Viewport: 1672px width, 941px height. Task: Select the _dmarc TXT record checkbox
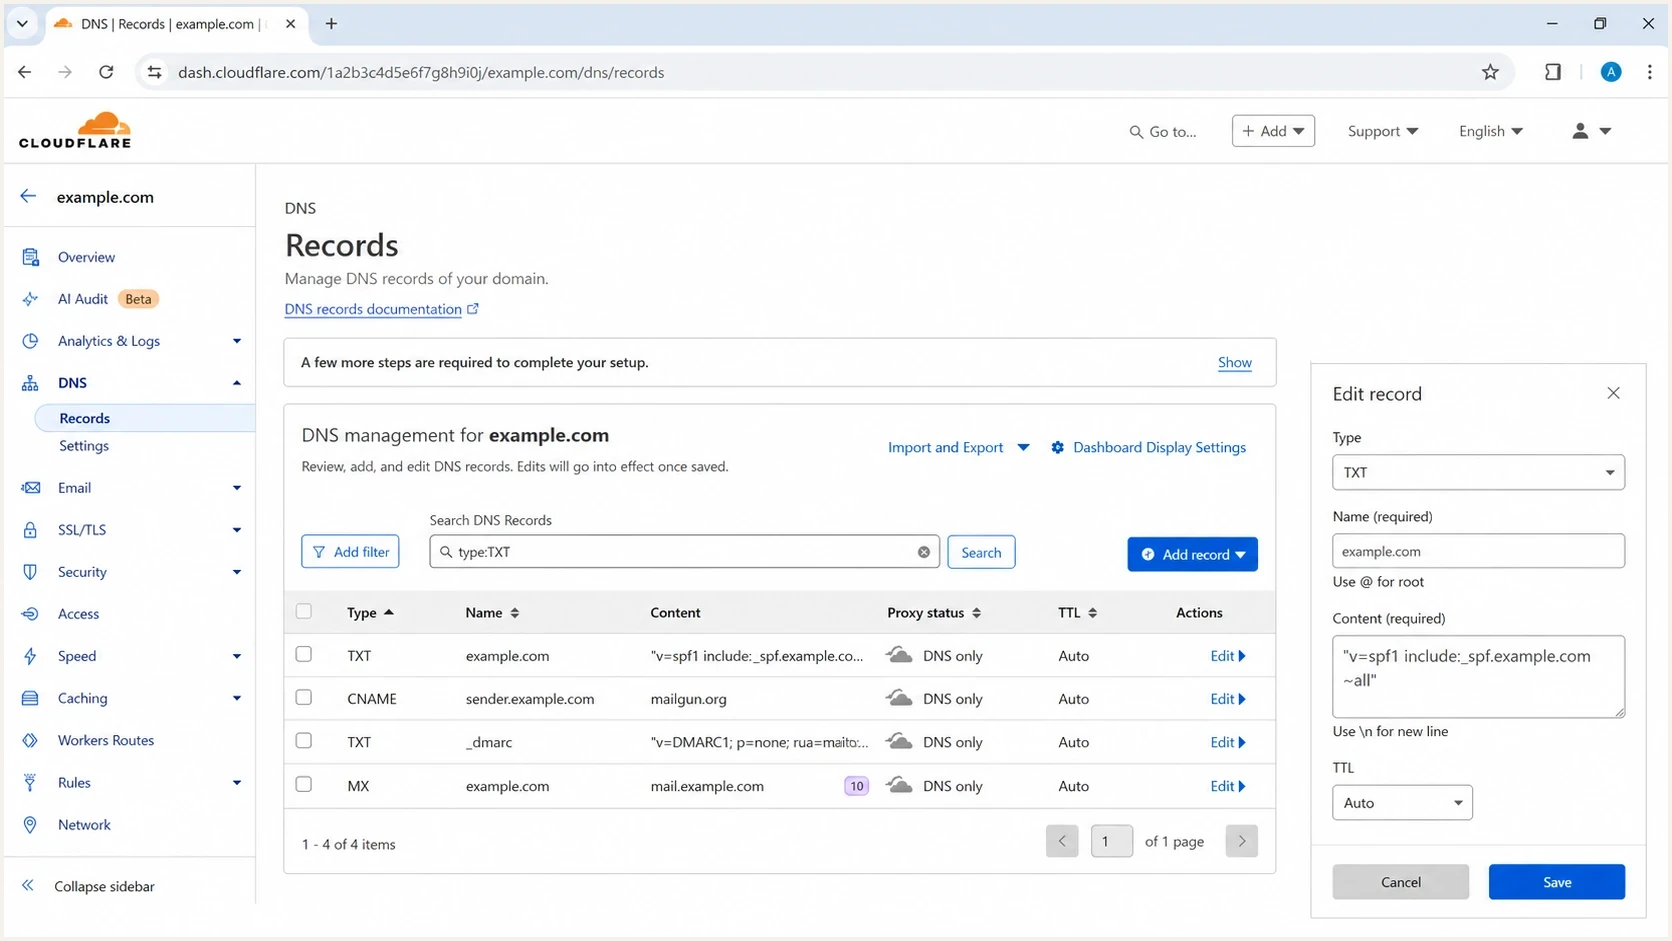pyautogui.click(x=304, y=741)
